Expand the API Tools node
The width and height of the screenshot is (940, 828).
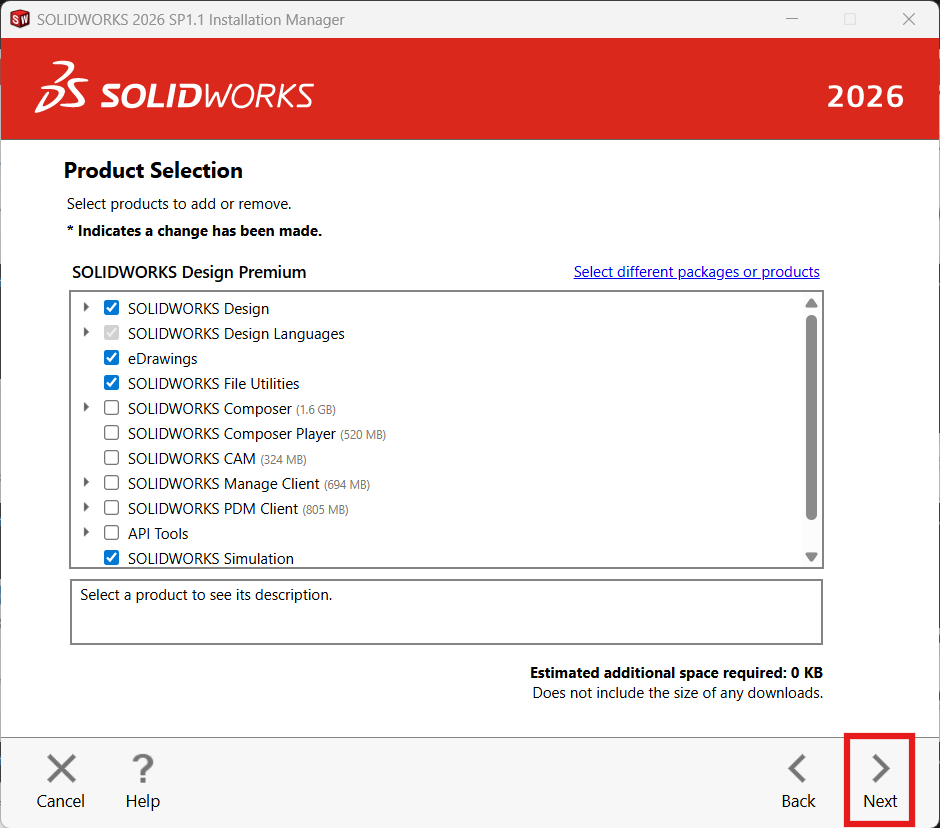[x=86, y=533]
